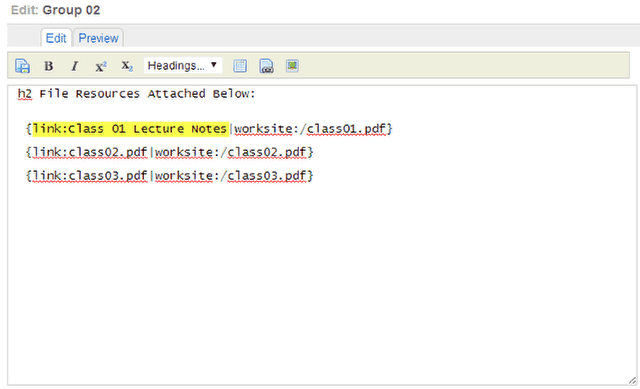Apply bold formatting with B button
The width and height of the screenshot is (640, 389).
coord(49,66)
